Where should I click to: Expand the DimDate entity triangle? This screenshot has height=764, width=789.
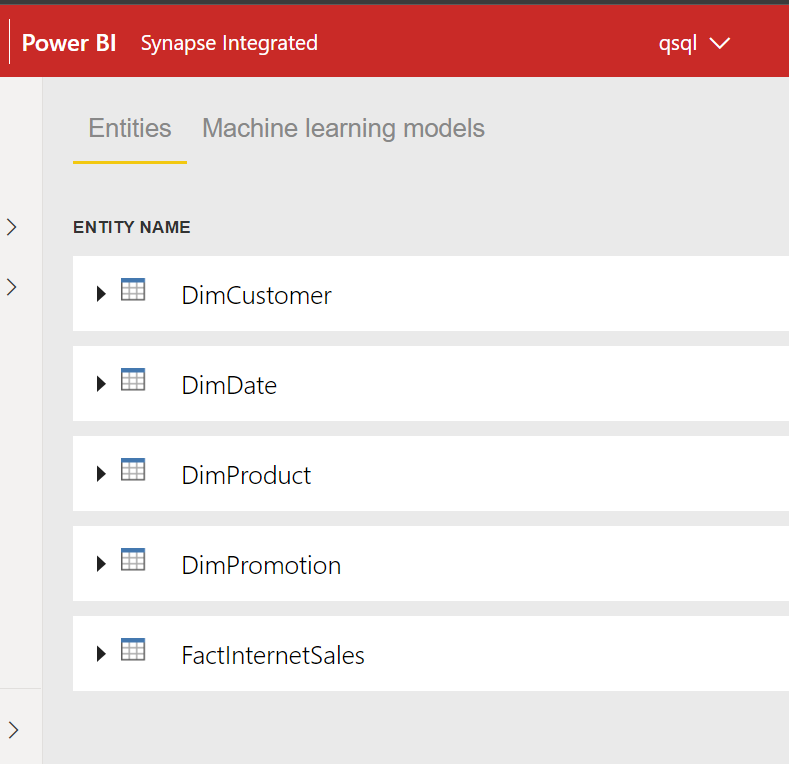[101, 384]
